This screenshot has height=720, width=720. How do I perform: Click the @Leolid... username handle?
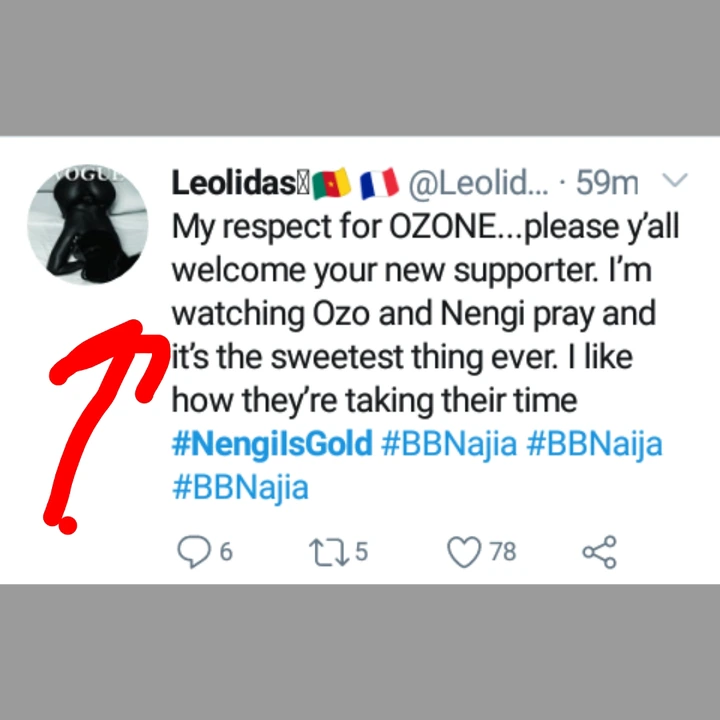479,183
